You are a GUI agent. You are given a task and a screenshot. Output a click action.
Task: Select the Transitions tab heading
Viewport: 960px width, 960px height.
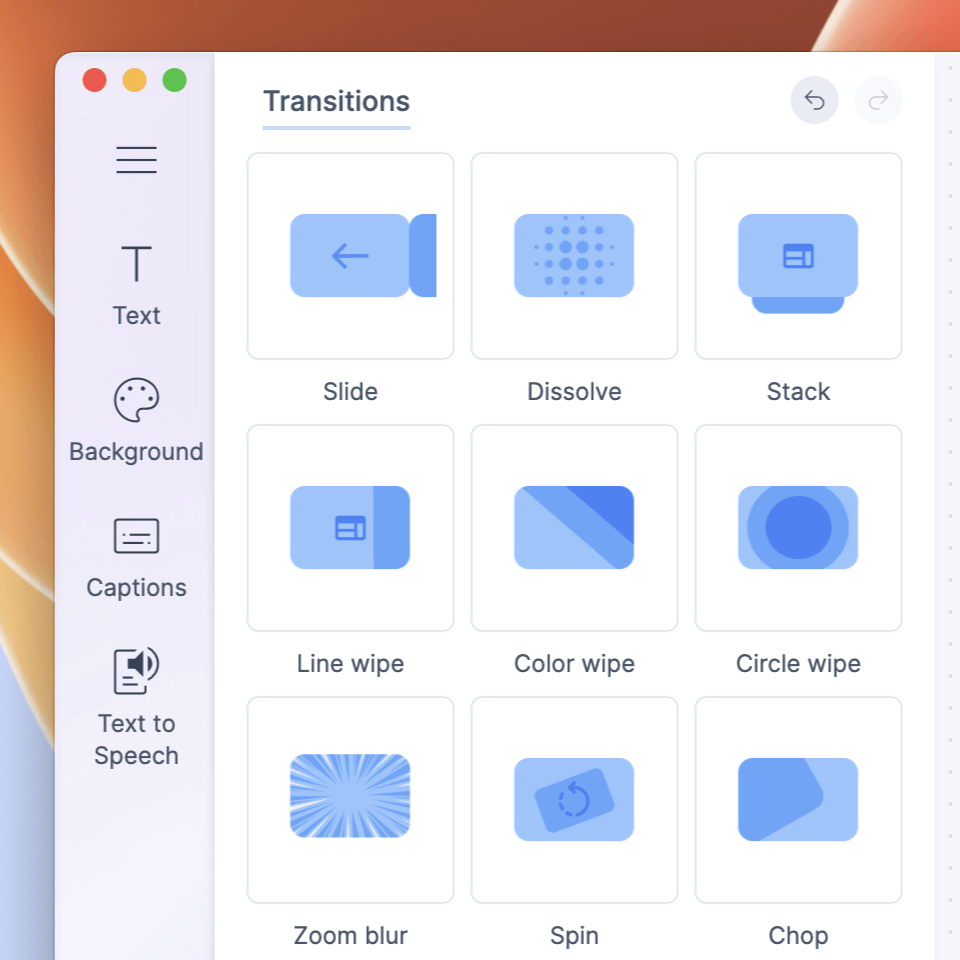pyautogui.click(x=336, y=102)
